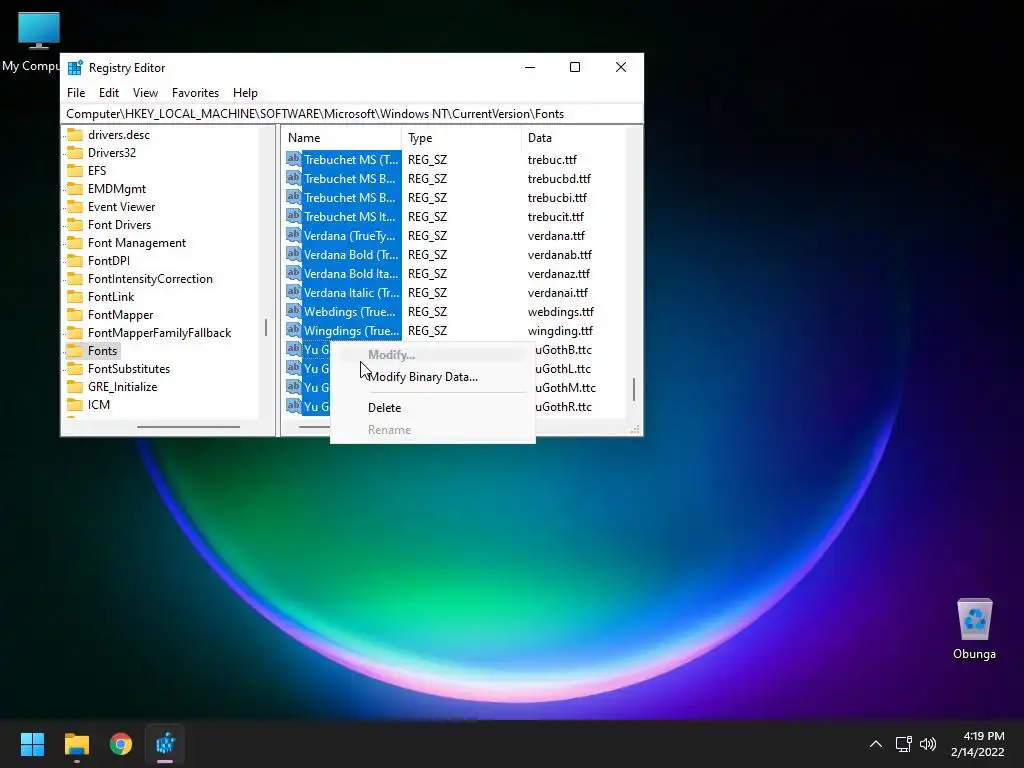The width and height of the screenshot is (1024, 768).
Task: Click values pane vertical scrollbar thumb
Action: [633, 389]
